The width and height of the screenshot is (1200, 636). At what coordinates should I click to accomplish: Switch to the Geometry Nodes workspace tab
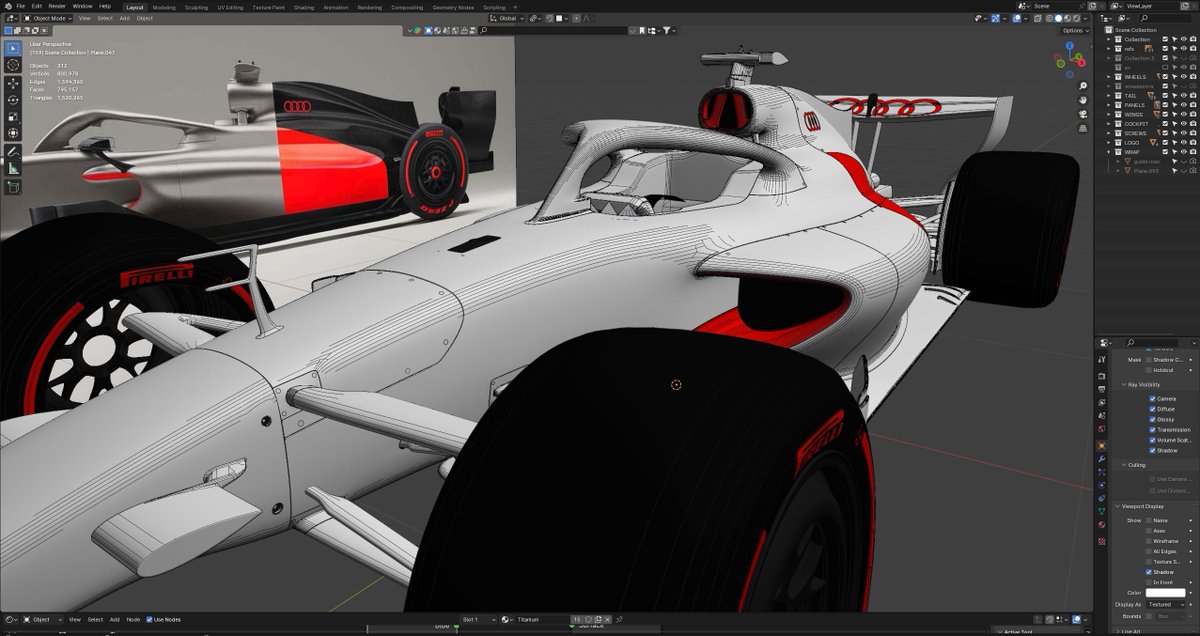coord(453,7)
